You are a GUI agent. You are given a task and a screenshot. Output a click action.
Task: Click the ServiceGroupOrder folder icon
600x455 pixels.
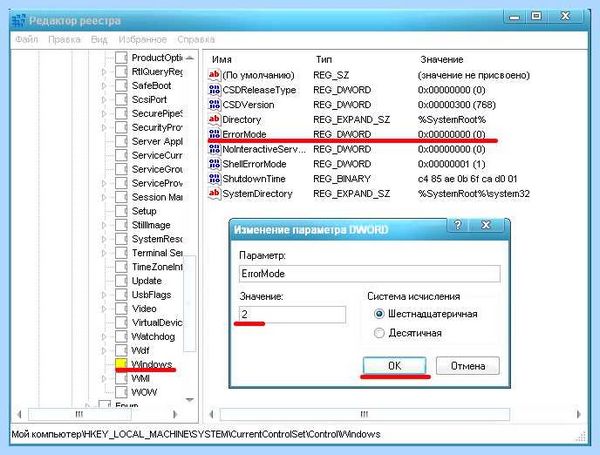click(121, 169)
